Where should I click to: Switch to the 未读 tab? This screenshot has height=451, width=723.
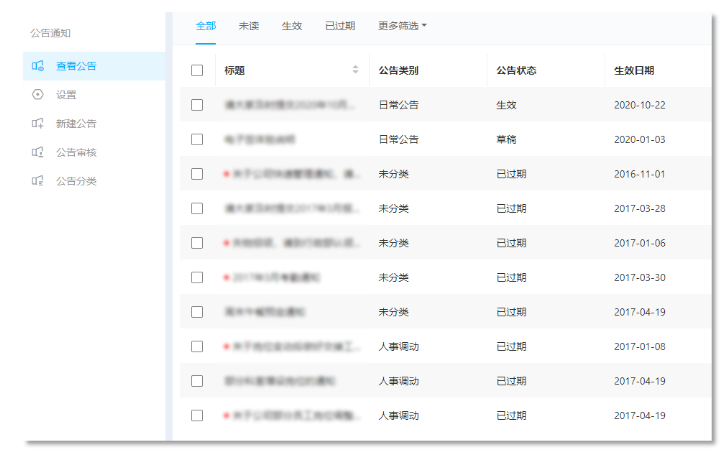coord(249,25)
